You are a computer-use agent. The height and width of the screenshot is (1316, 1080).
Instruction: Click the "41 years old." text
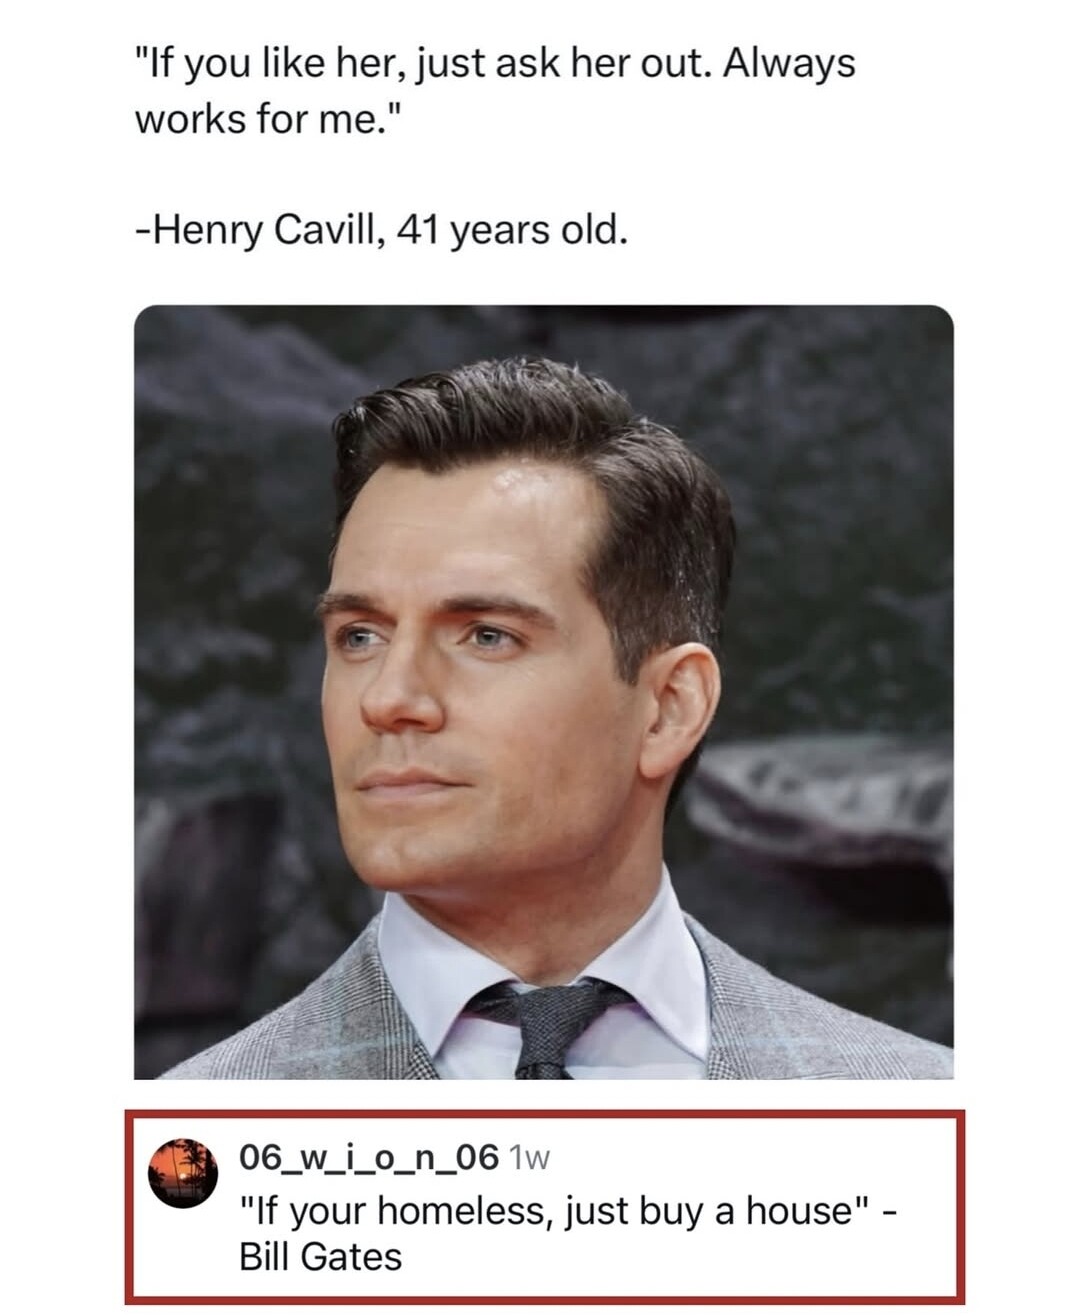(x=513, y=229)
